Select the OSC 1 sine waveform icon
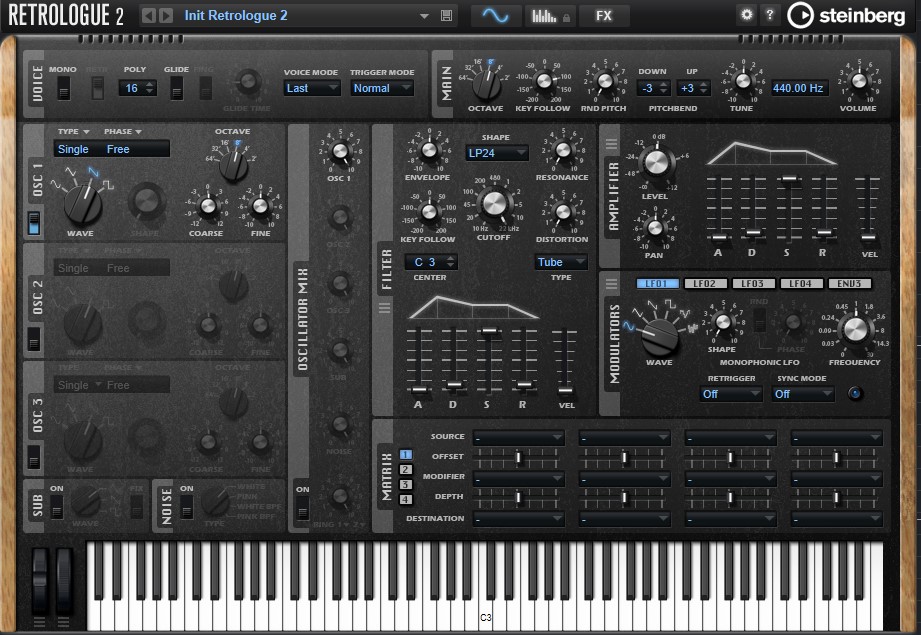Image resolution: width=921 pixels, height=635 pixels. [56, 184]
